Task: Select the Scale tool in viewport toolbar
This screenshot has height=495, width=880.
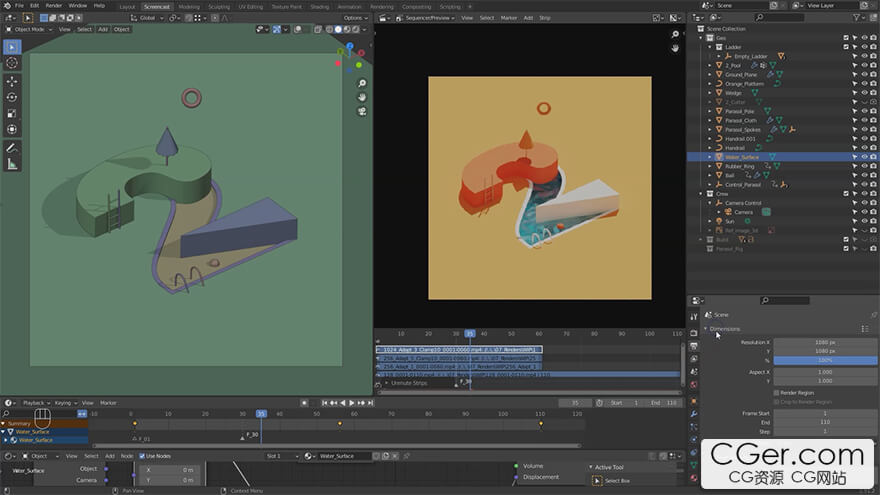Action: [12, 113]
